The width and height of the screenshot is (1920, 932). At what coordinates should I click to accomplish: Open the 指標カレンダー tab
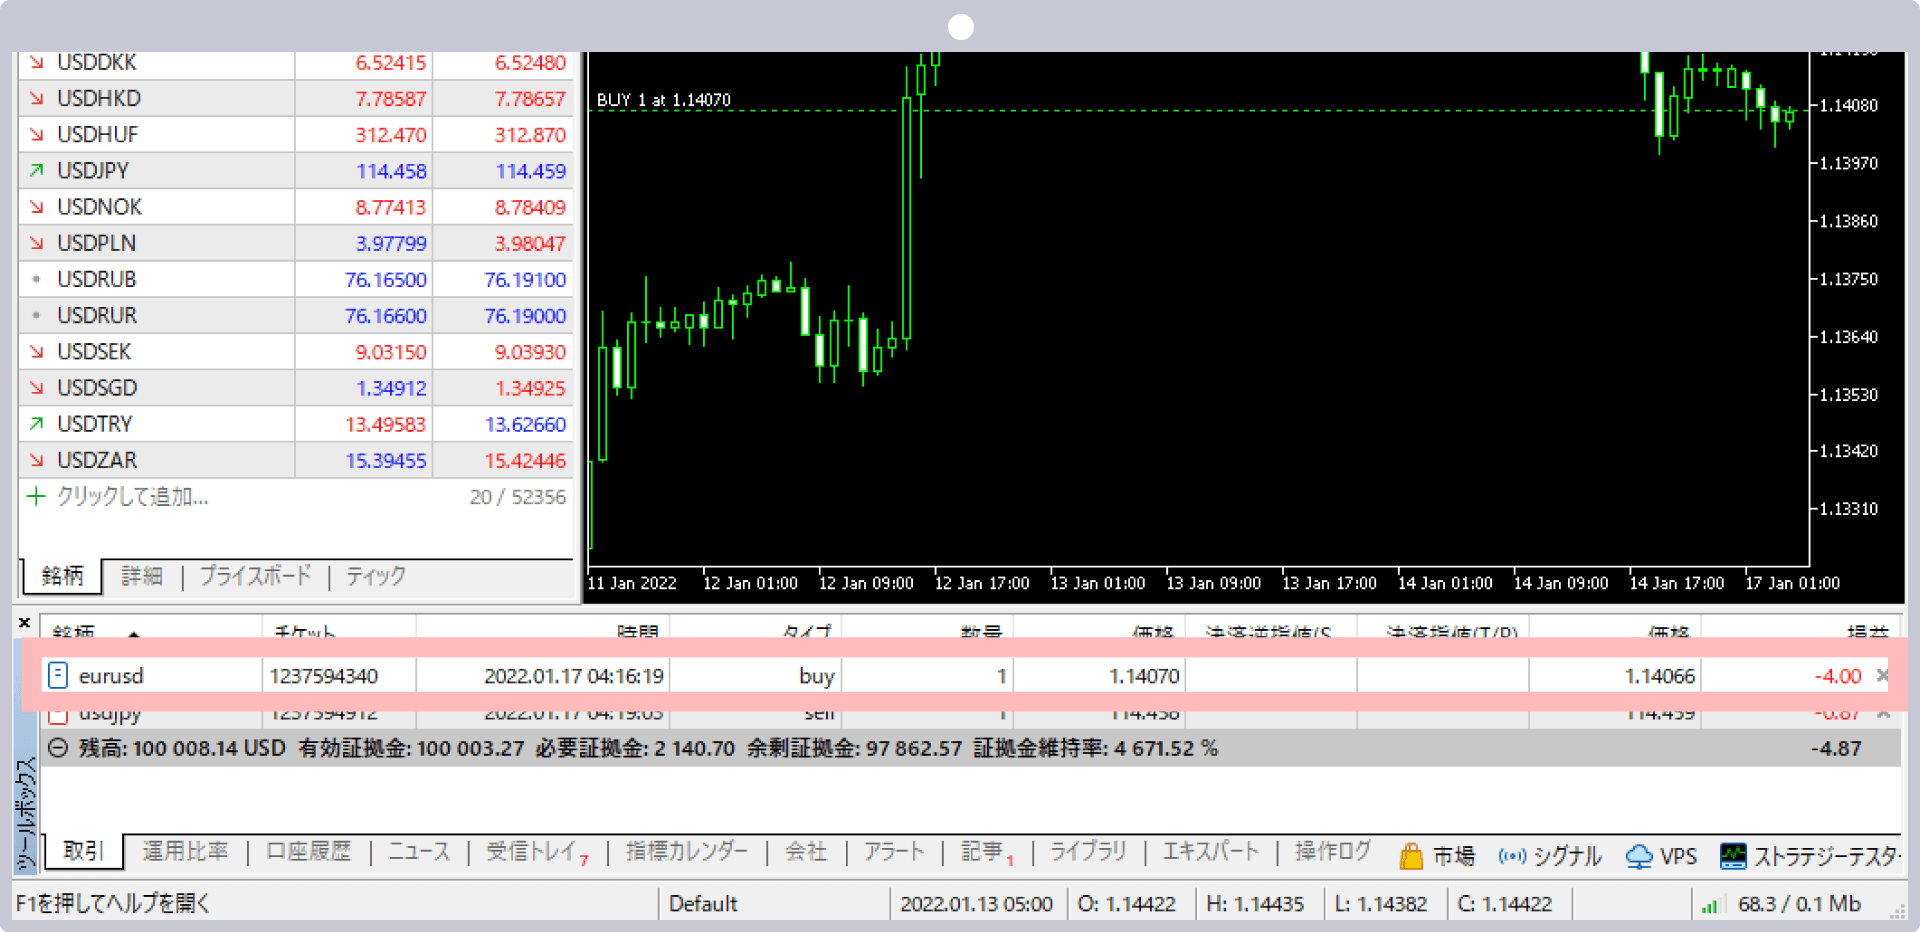click(x=687, y=852)
